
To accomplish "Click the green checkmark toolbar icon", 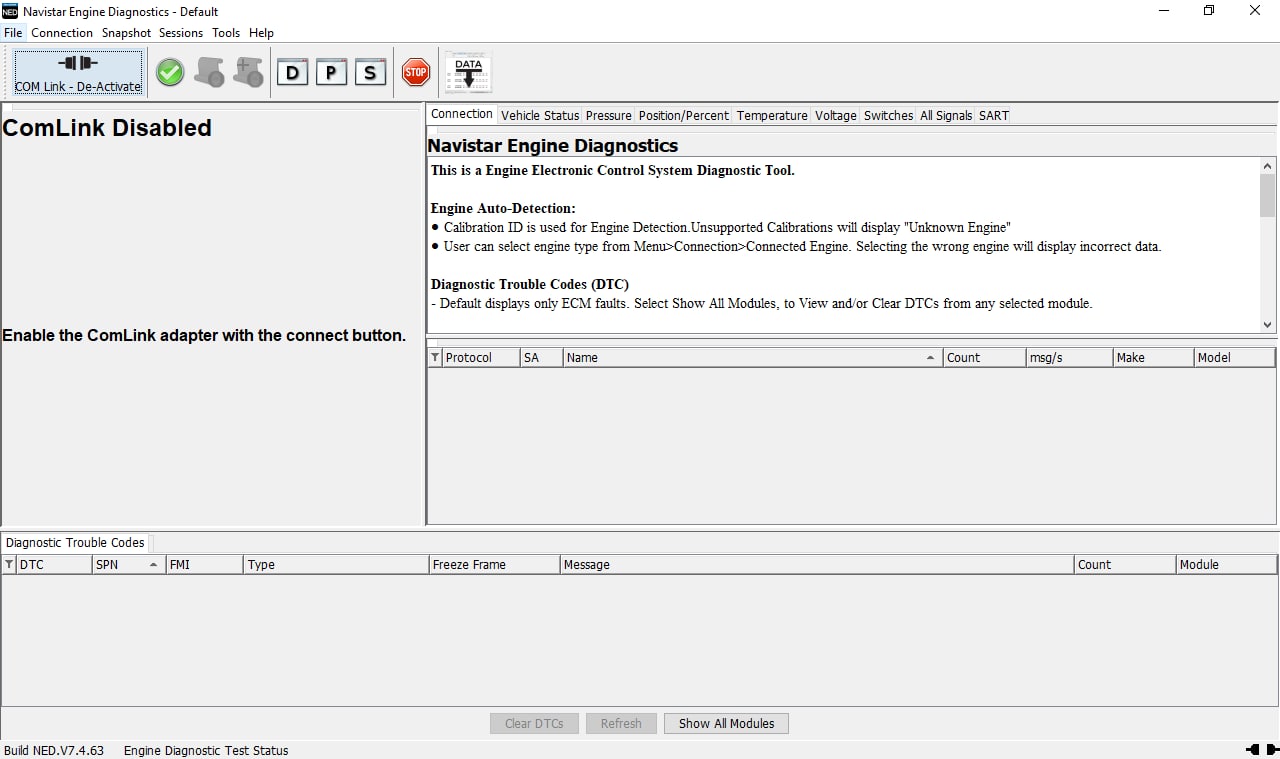I will (170, 73).
